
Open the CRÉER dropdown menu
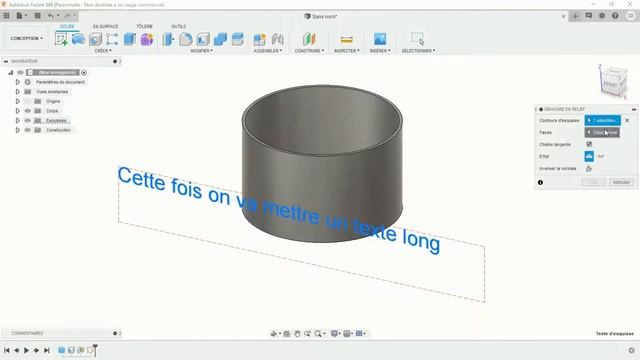pos(103,51)
